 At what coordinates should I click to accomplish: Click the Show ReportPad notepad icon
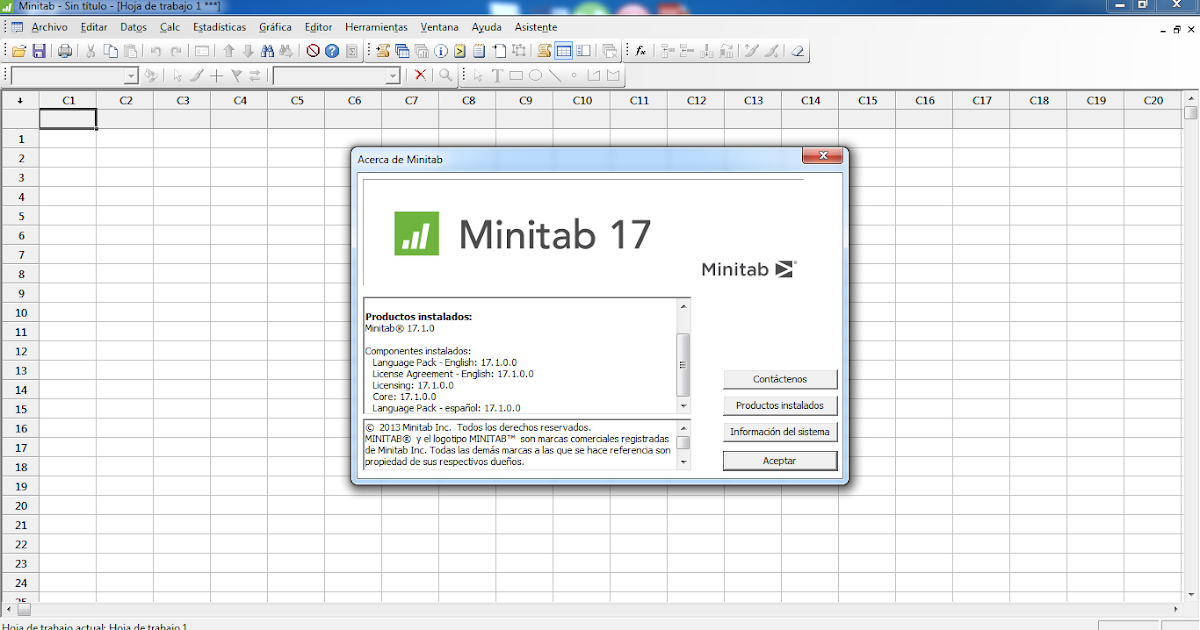tap(479, 51)
